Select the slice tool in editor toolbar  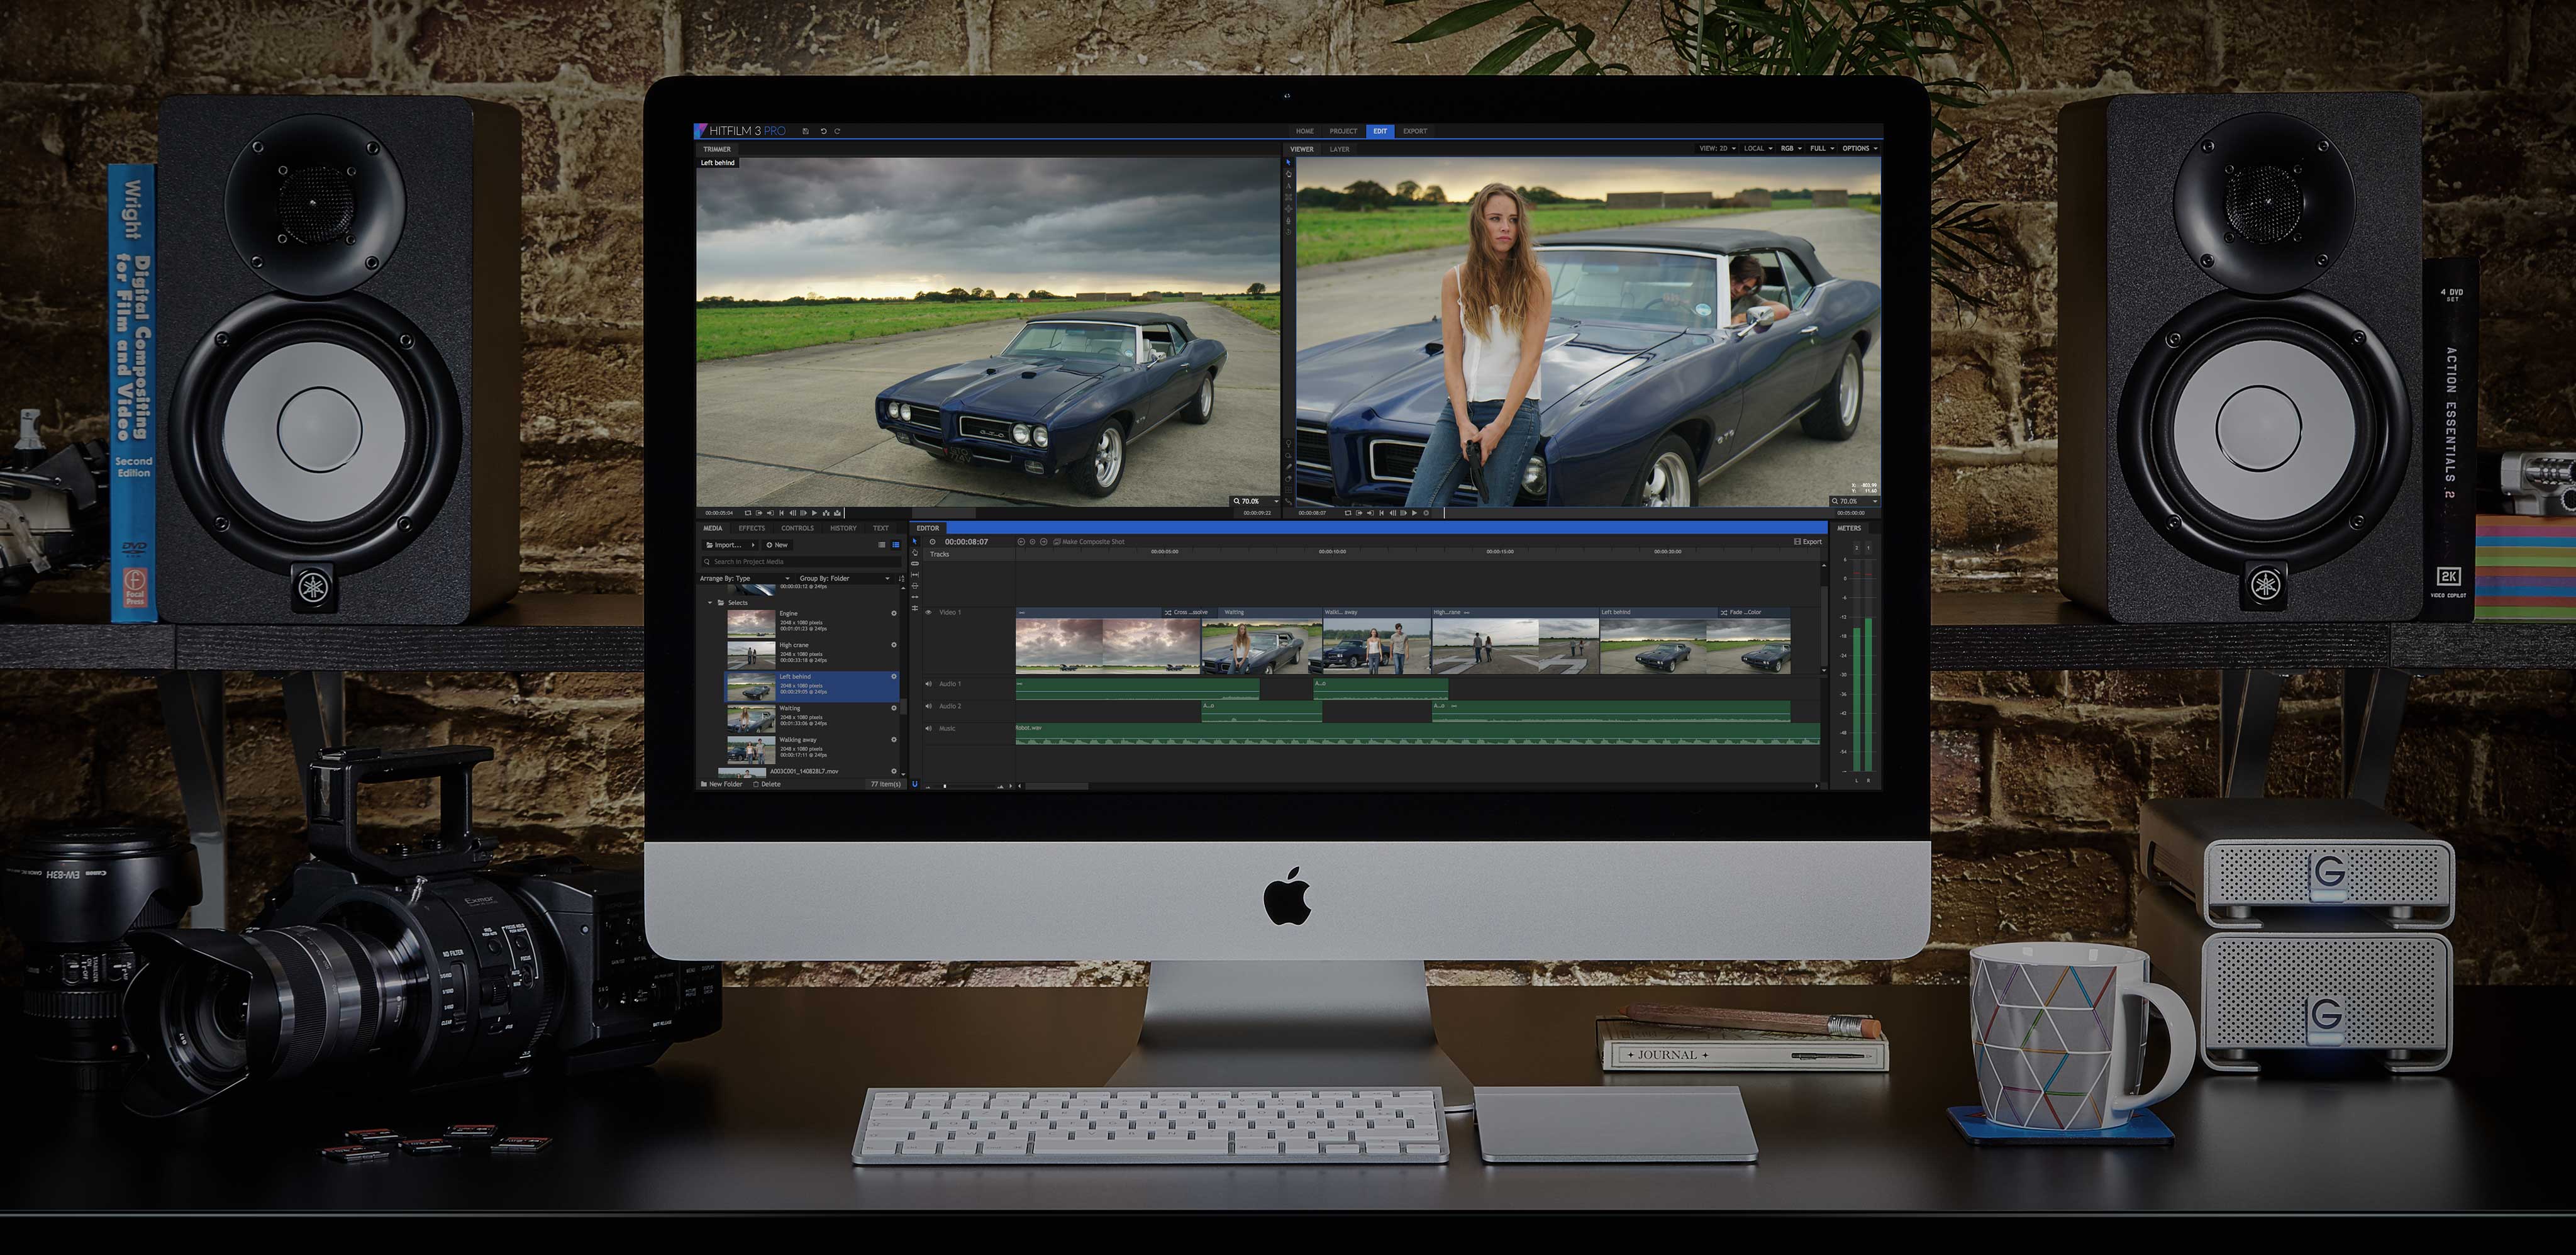[915, 564]
